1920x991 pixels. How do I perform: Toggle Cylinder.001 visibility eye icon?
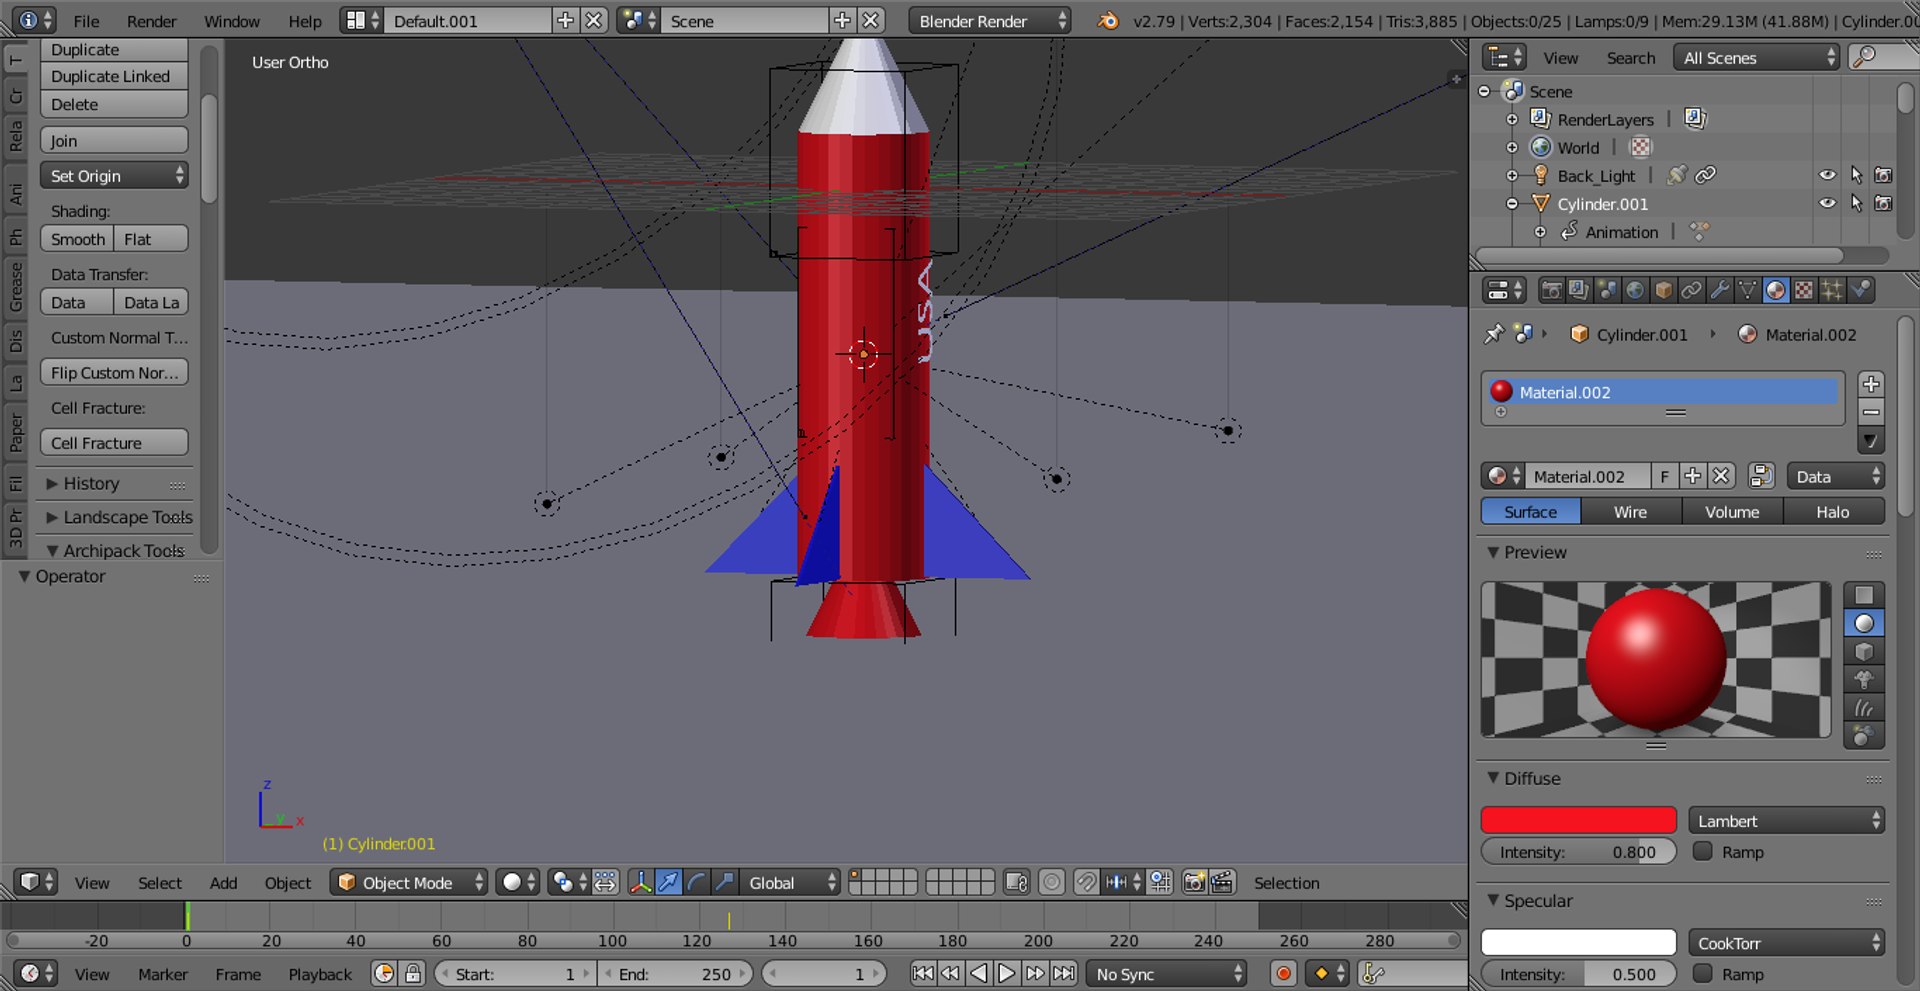(x=1827, y=203)
